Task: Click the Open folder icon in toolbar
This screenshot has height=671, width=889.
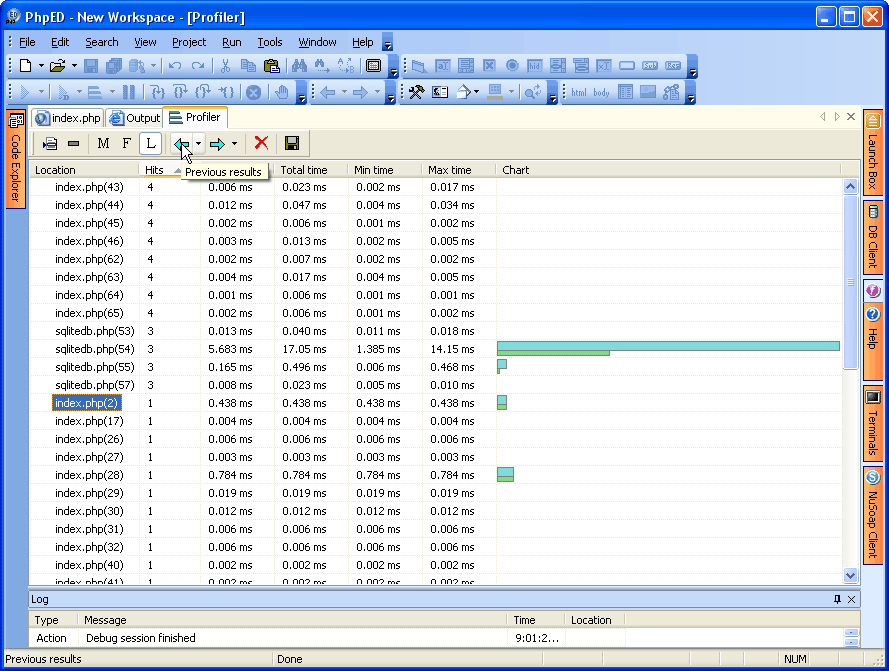Action: (57, 66)
